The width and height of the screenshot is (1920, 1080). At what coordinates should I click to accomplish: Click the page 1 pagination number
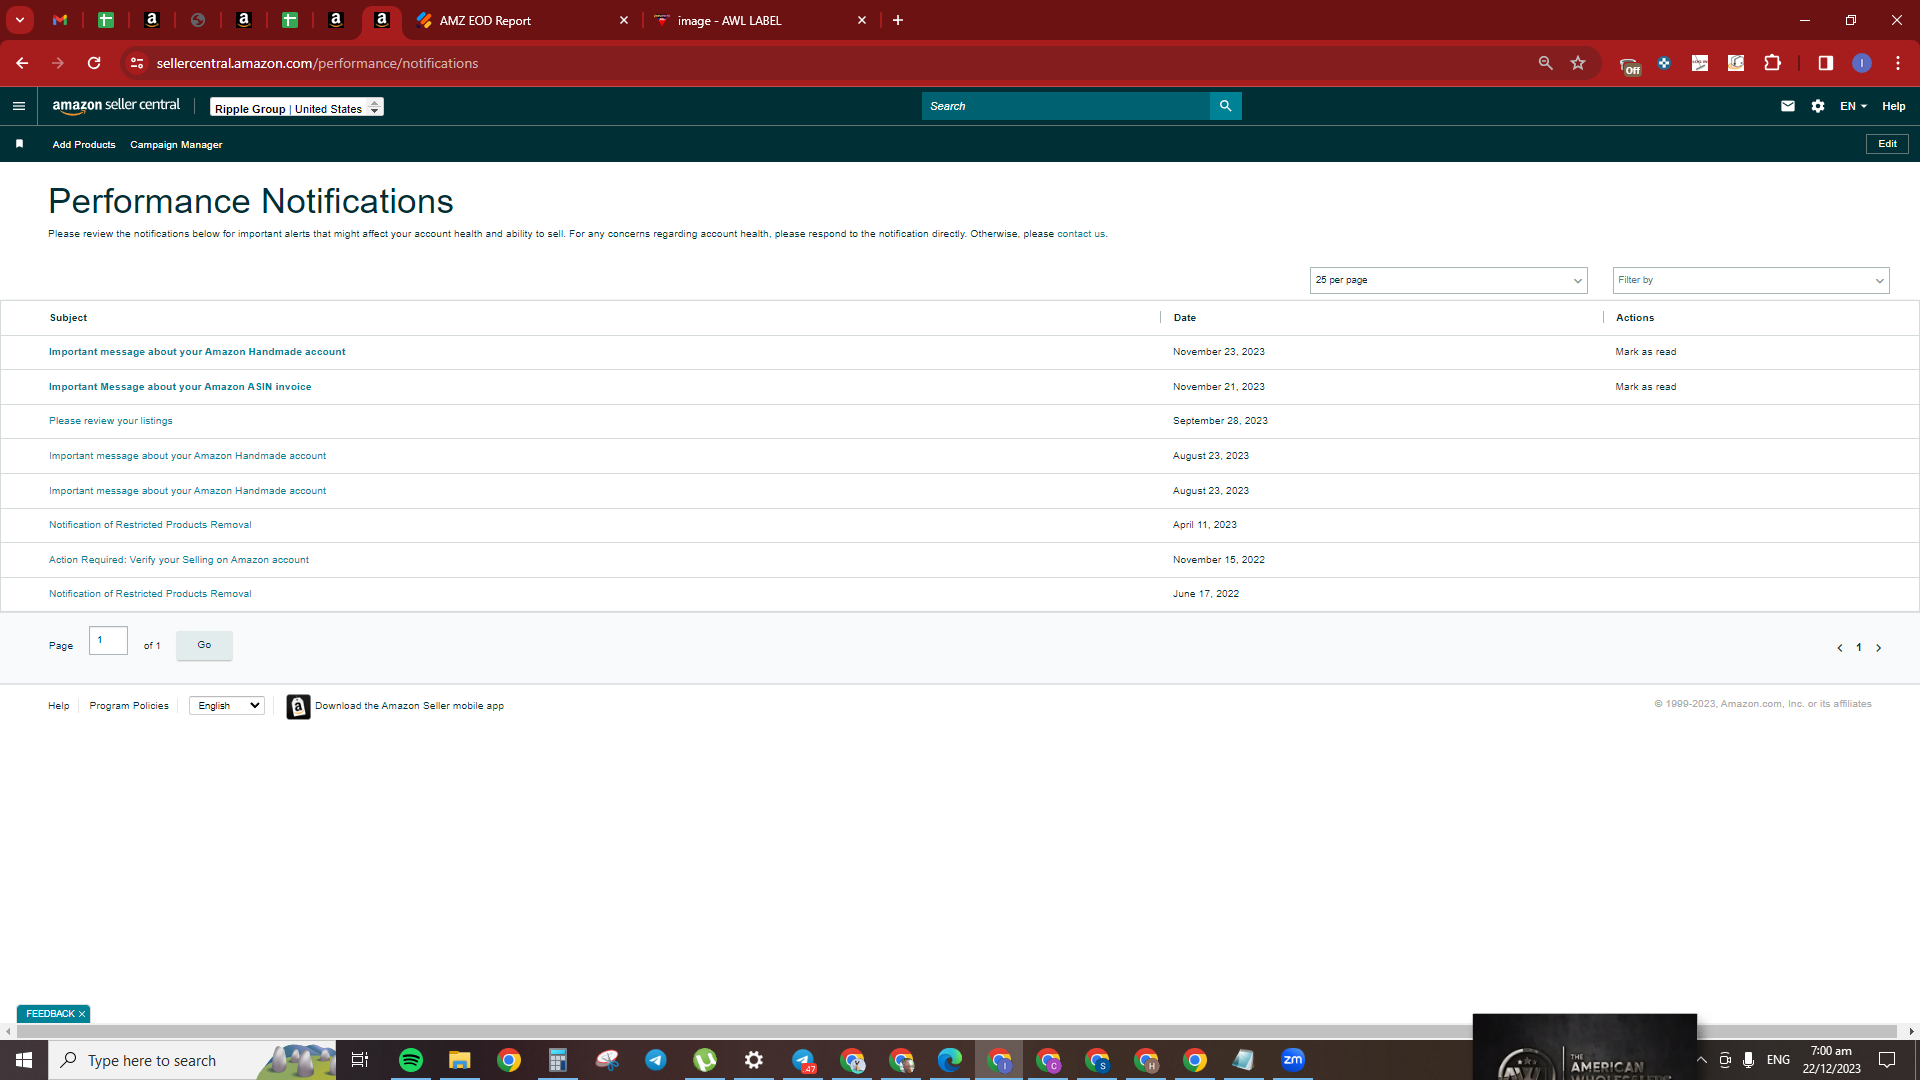tap(1859, 648)
